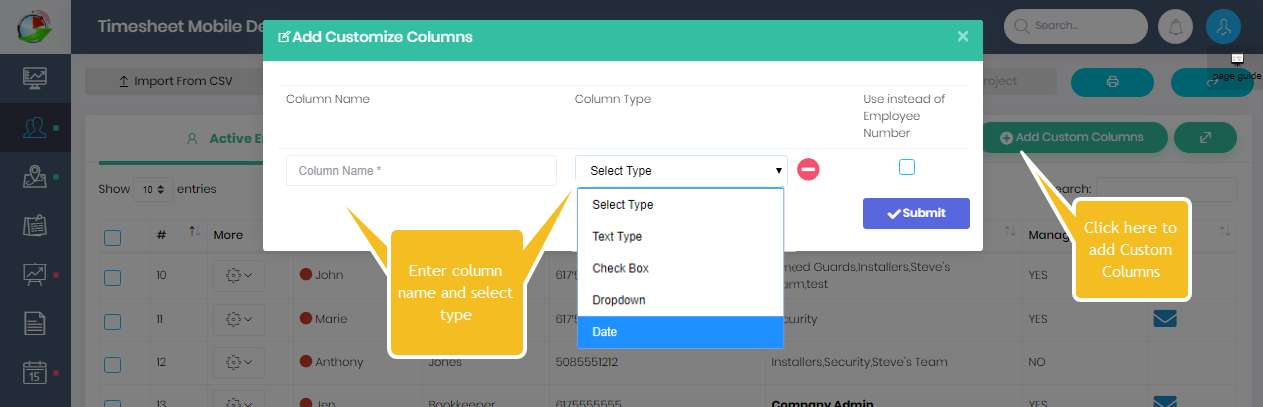Open the calendar icon in the sidebar
Image resolution: width=1263 pixels, height=407 pixels.
[35, 373]
